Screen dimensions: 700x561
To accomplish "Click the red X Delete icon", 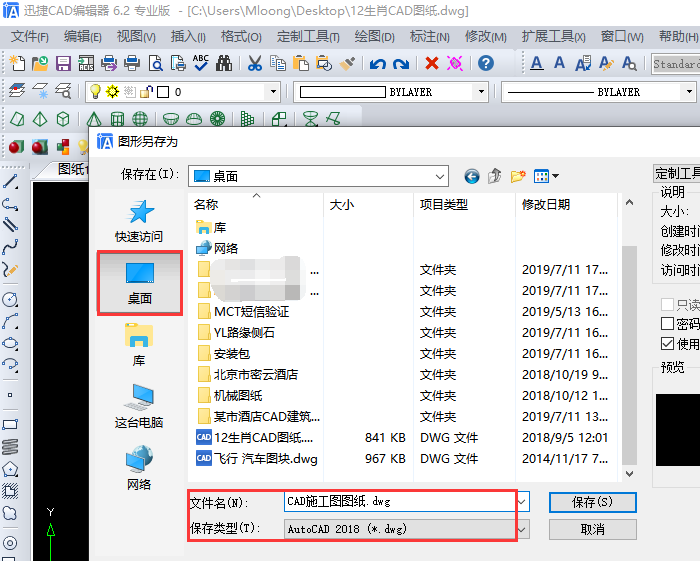I will (432, 63).
